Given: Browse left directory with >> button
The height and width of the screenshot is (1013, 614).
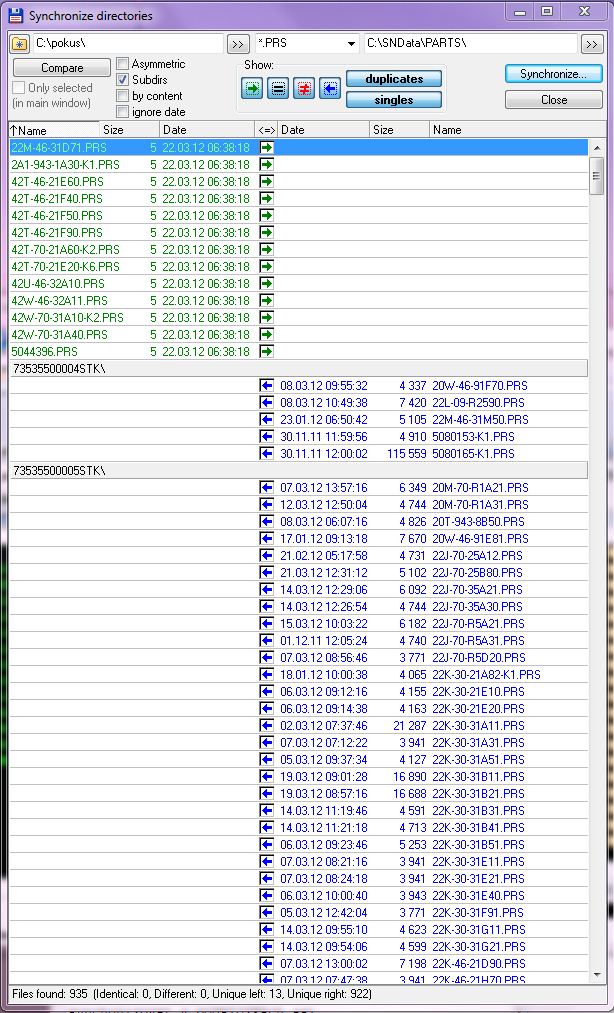Looking at the screenshot, I should 238,44.
